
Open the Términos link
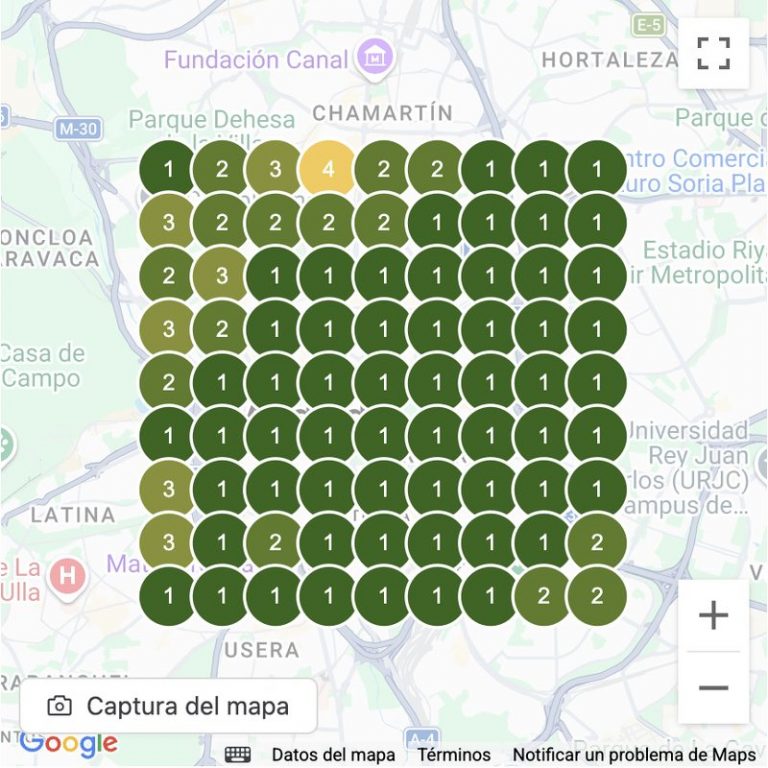tap(454, 755)
